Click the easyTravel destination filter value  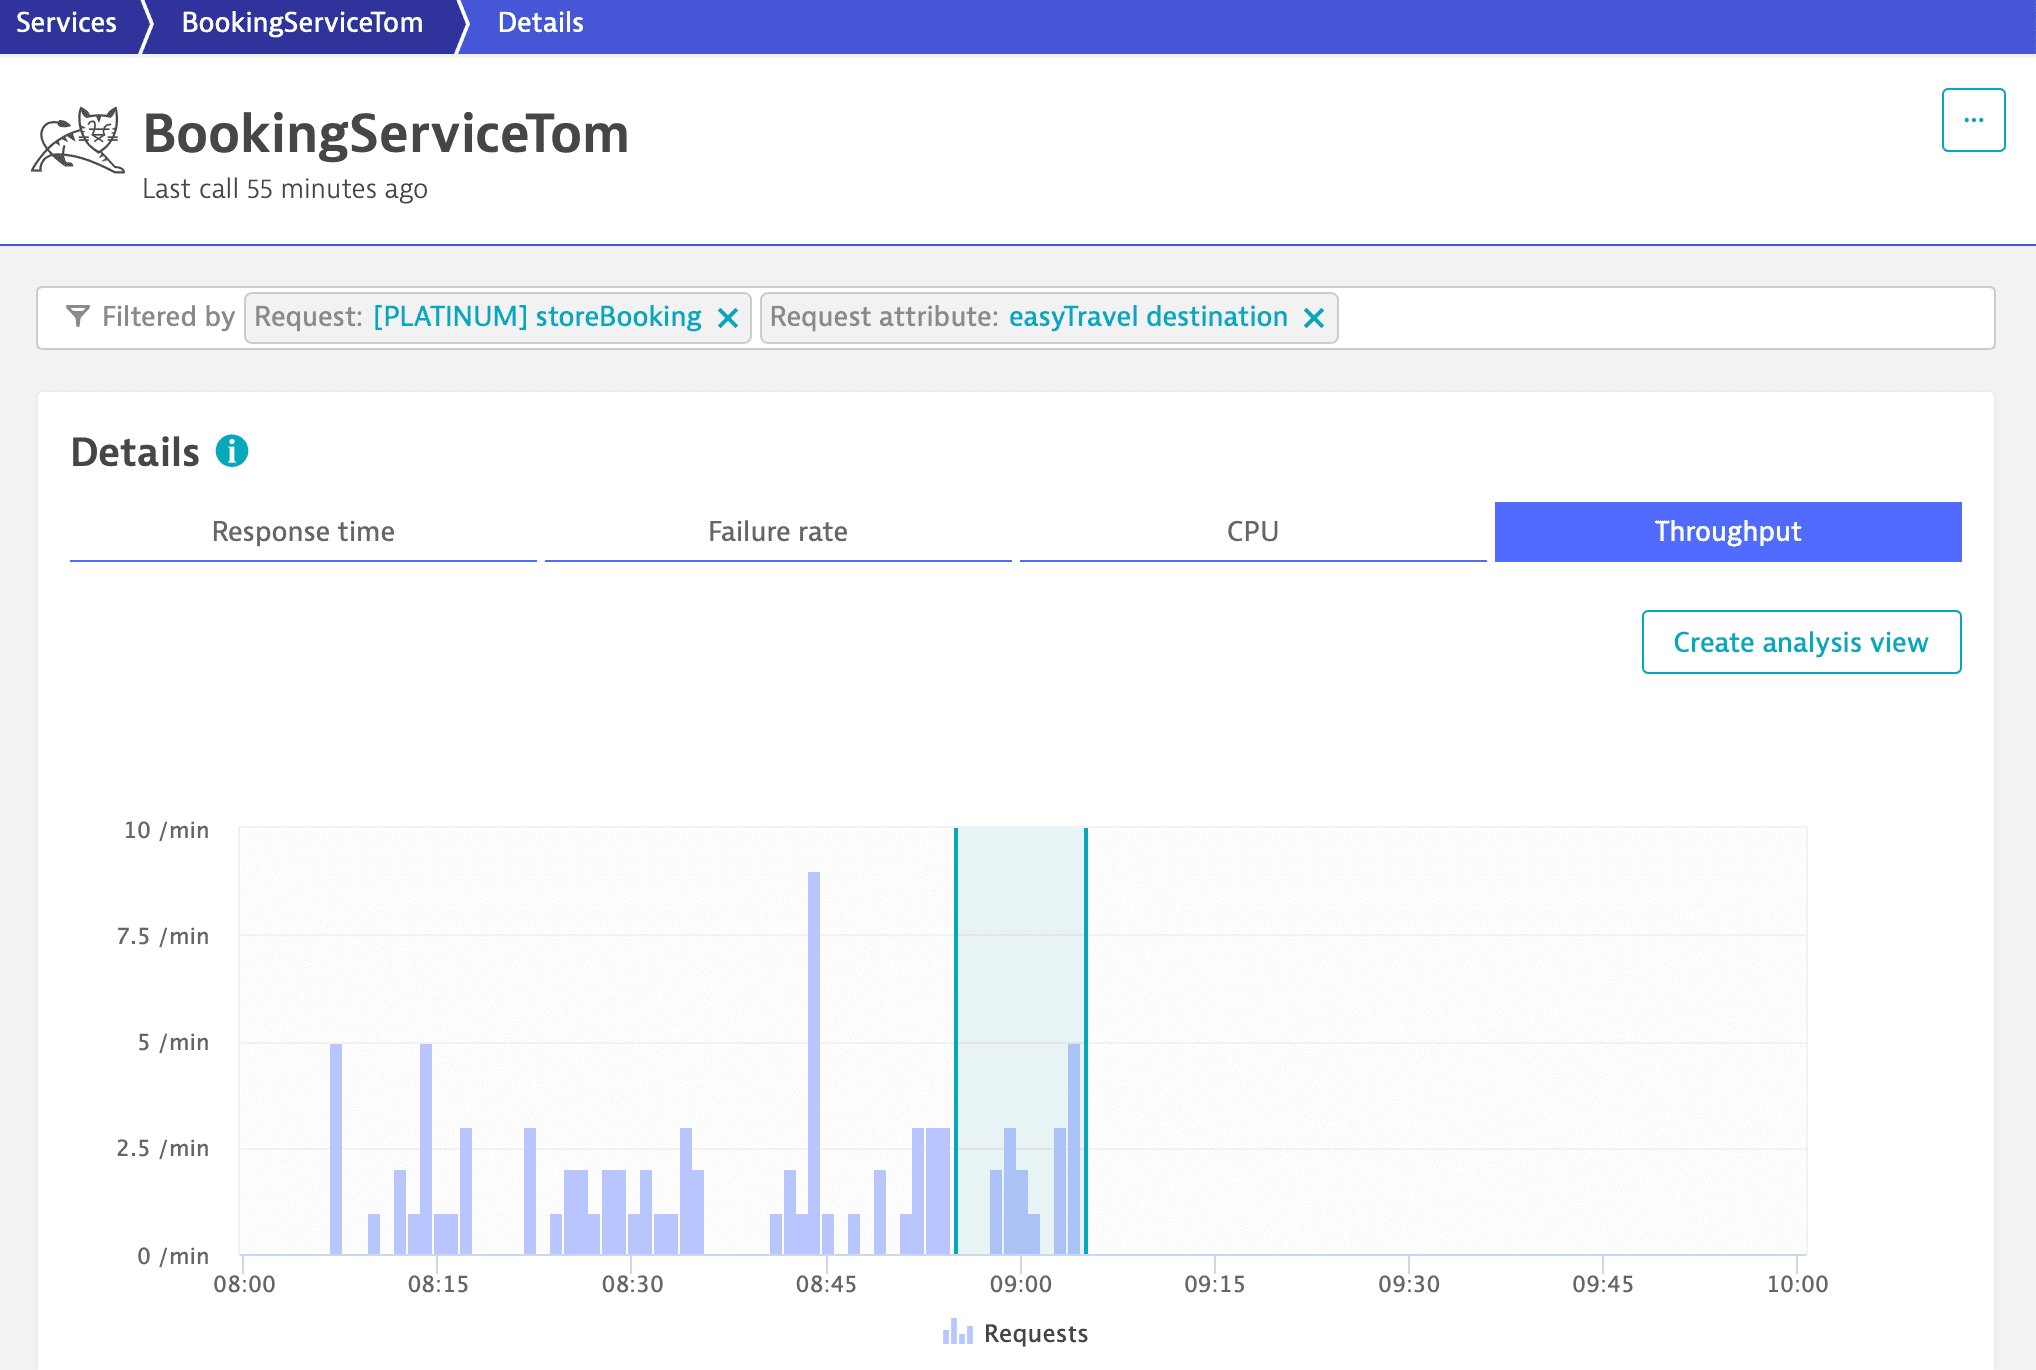(1147, 317)
